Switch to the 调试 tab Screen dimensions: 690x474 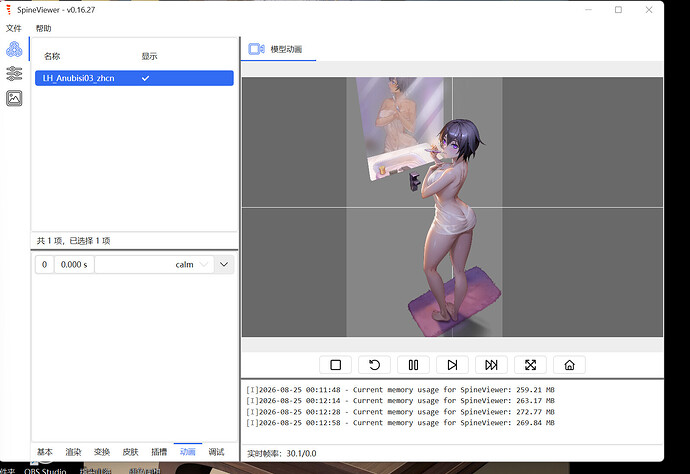tap(217, 452)
